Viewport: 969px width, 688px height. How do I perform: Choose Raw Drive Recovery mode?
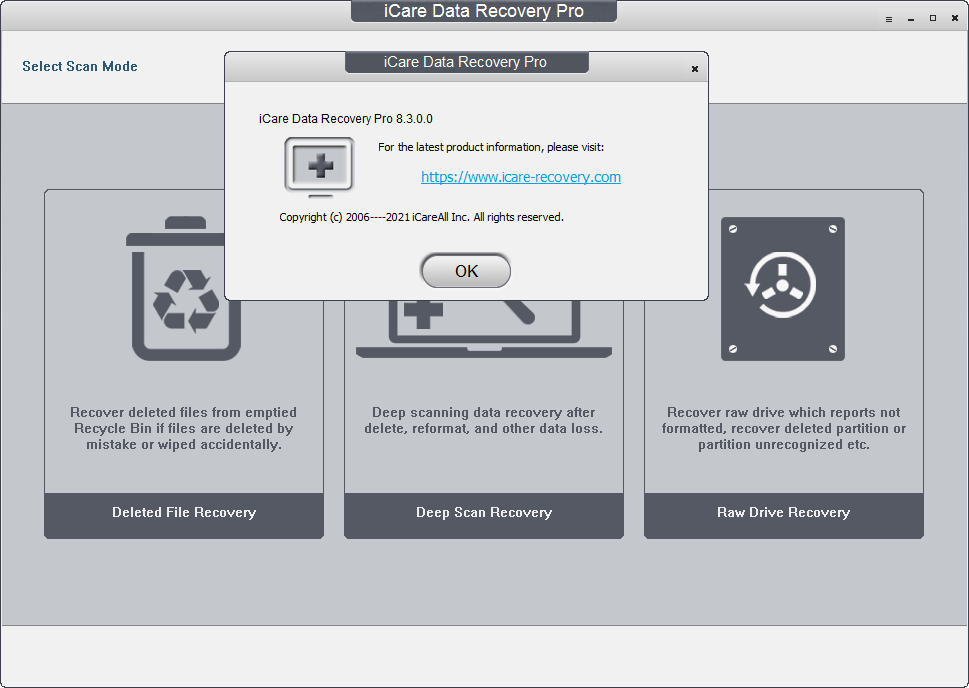click(x=784, y=515)
